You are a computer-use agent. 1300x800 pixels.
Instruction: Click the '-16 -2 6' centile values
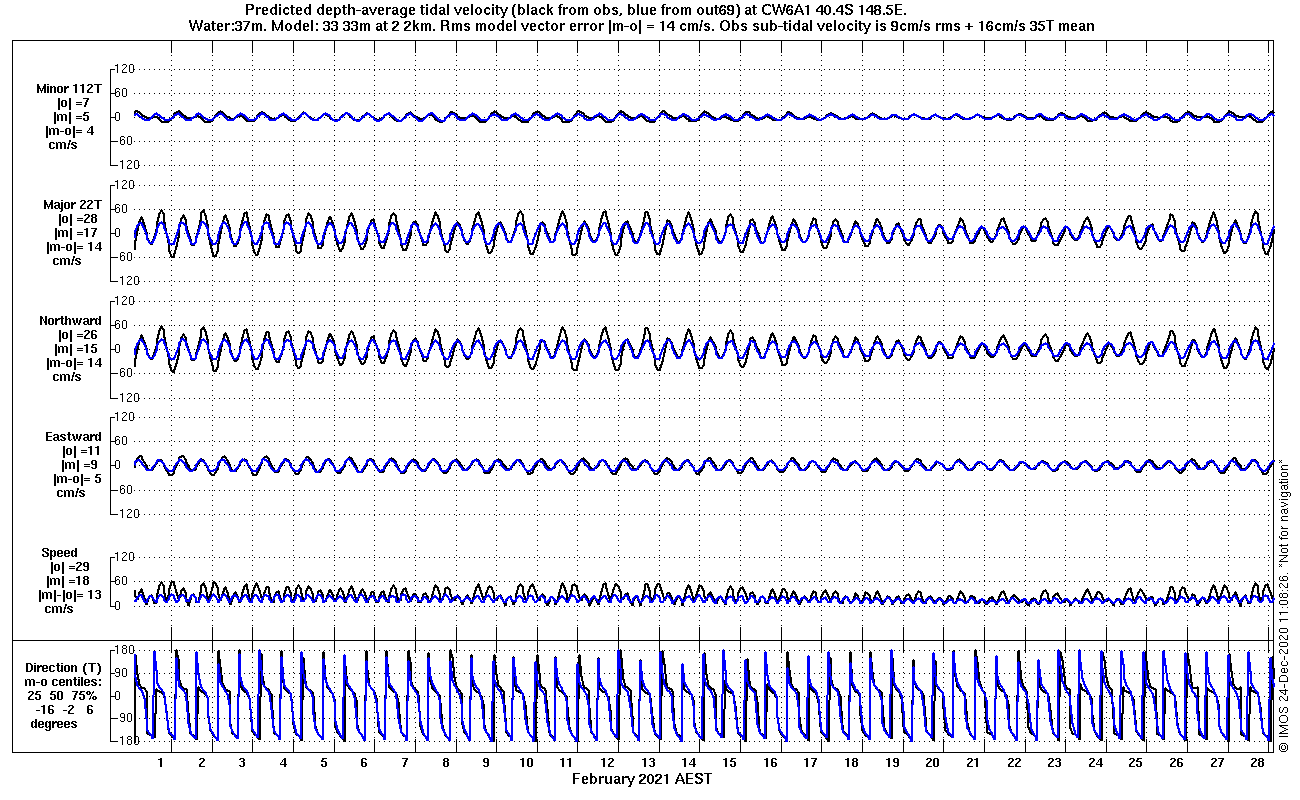pyautogui.click(x=62, y=710)
